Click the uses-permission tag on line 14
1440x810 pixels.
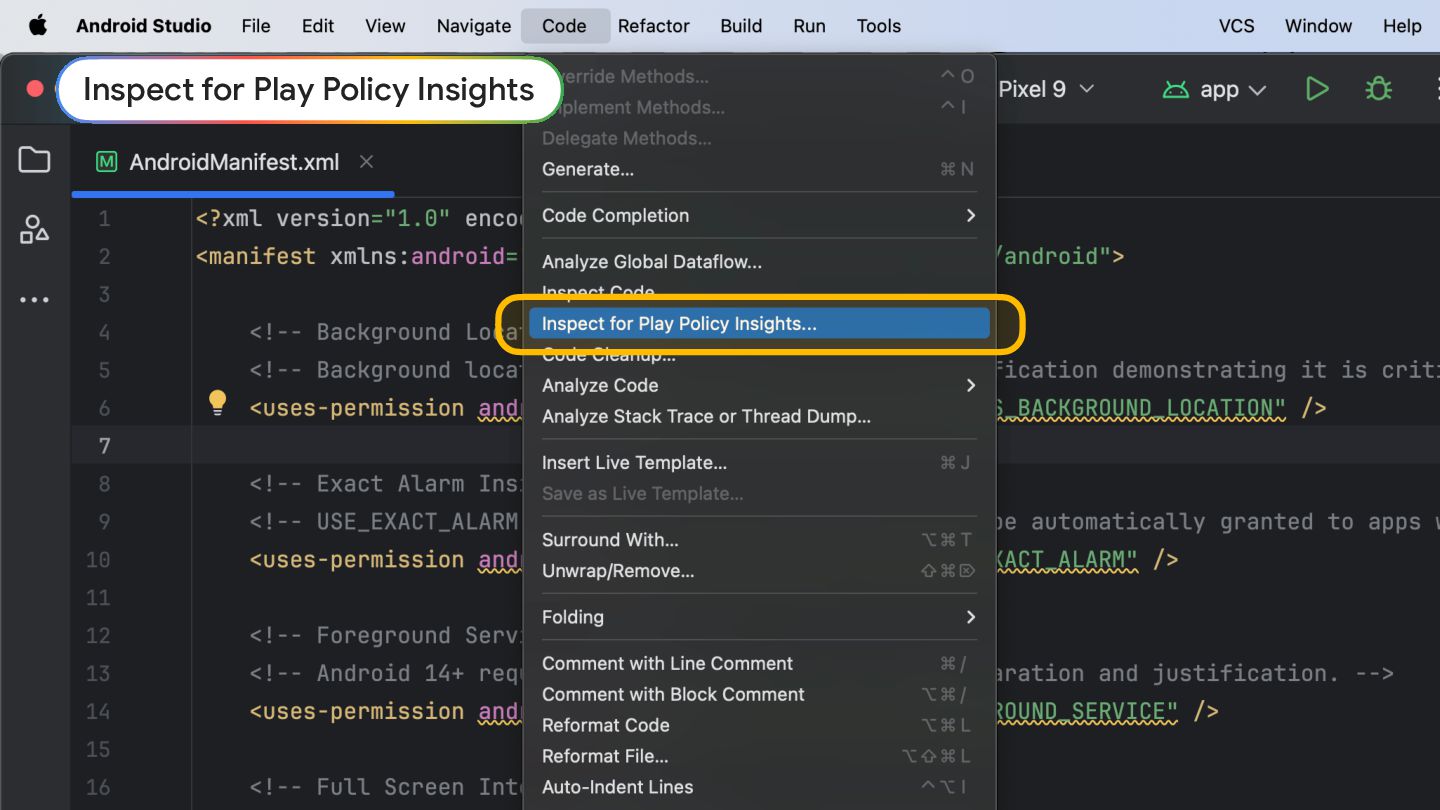tap(357, 712)
